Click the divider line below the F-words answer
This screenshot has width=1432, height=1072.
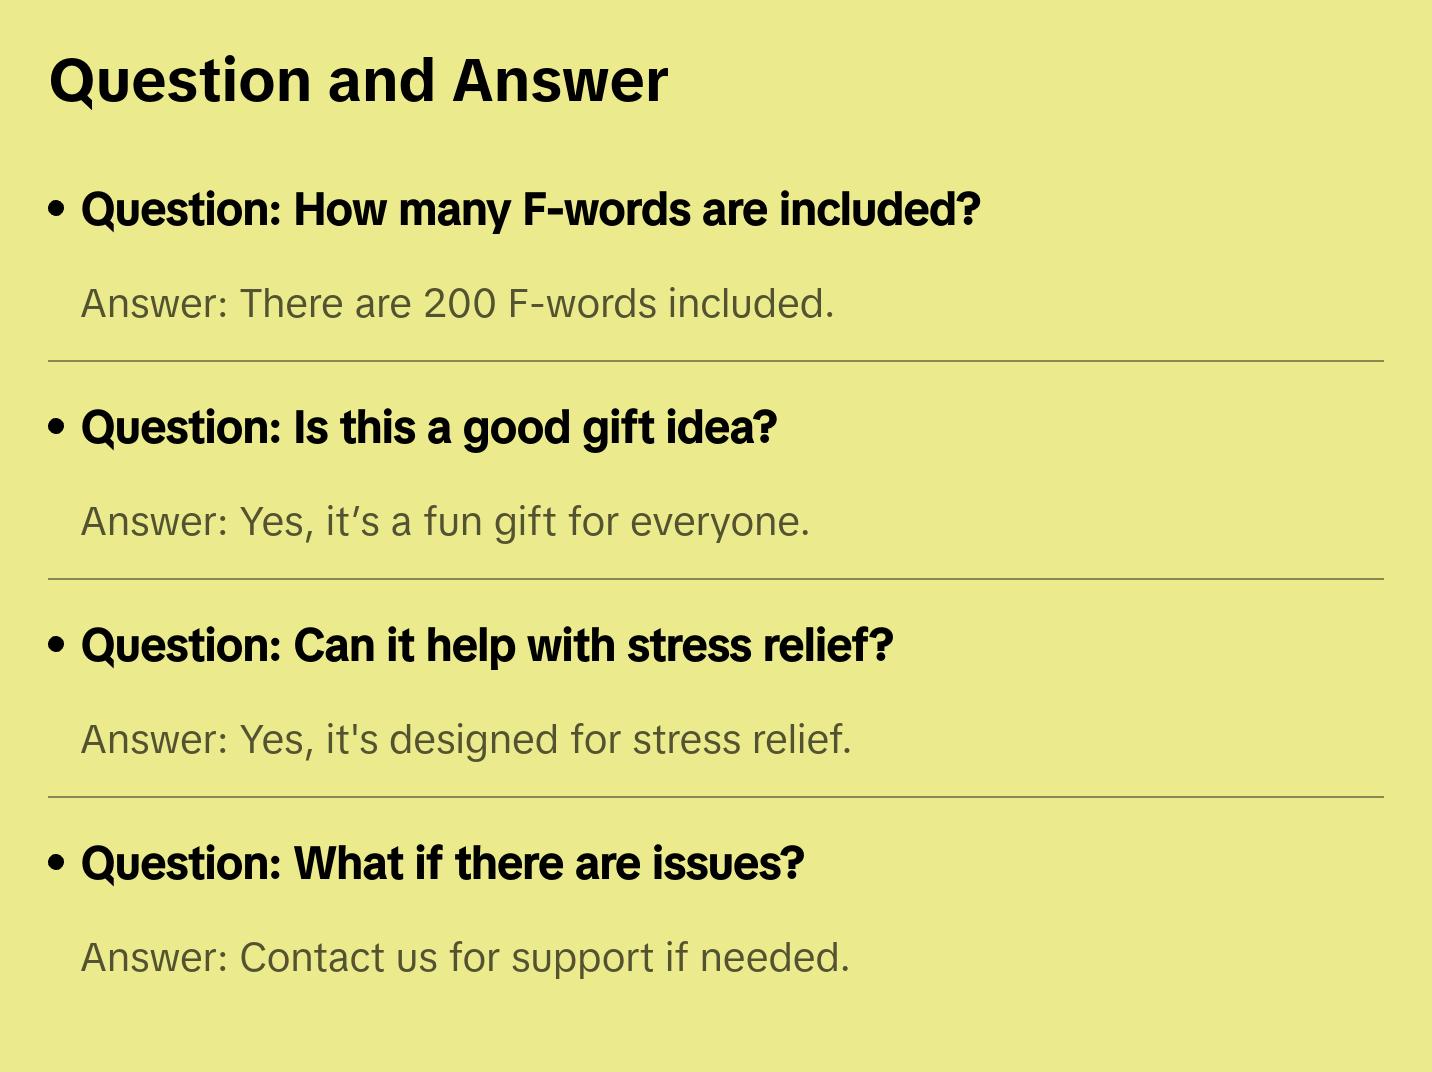[716, 361]
